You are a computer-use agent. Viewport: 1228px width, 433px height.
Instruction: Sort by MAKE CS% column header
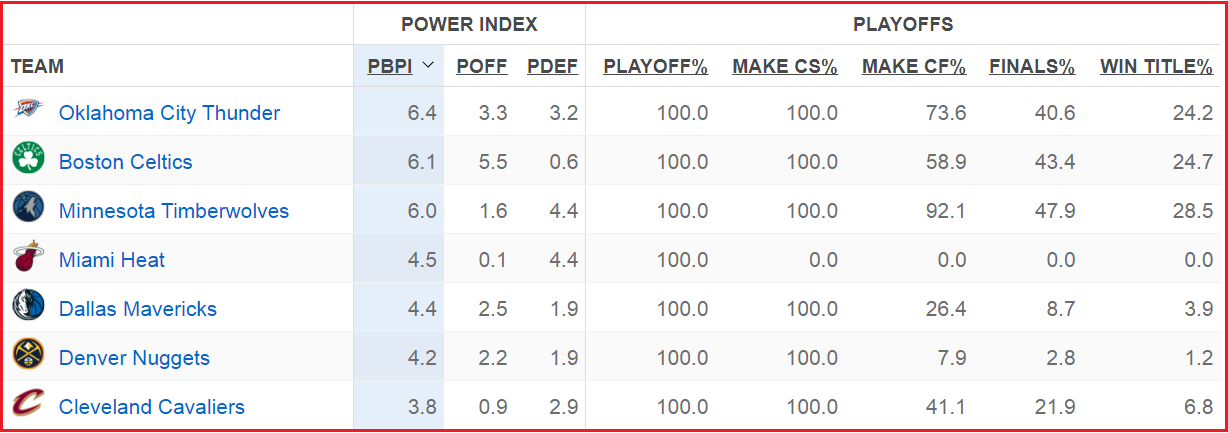[784, 67]
